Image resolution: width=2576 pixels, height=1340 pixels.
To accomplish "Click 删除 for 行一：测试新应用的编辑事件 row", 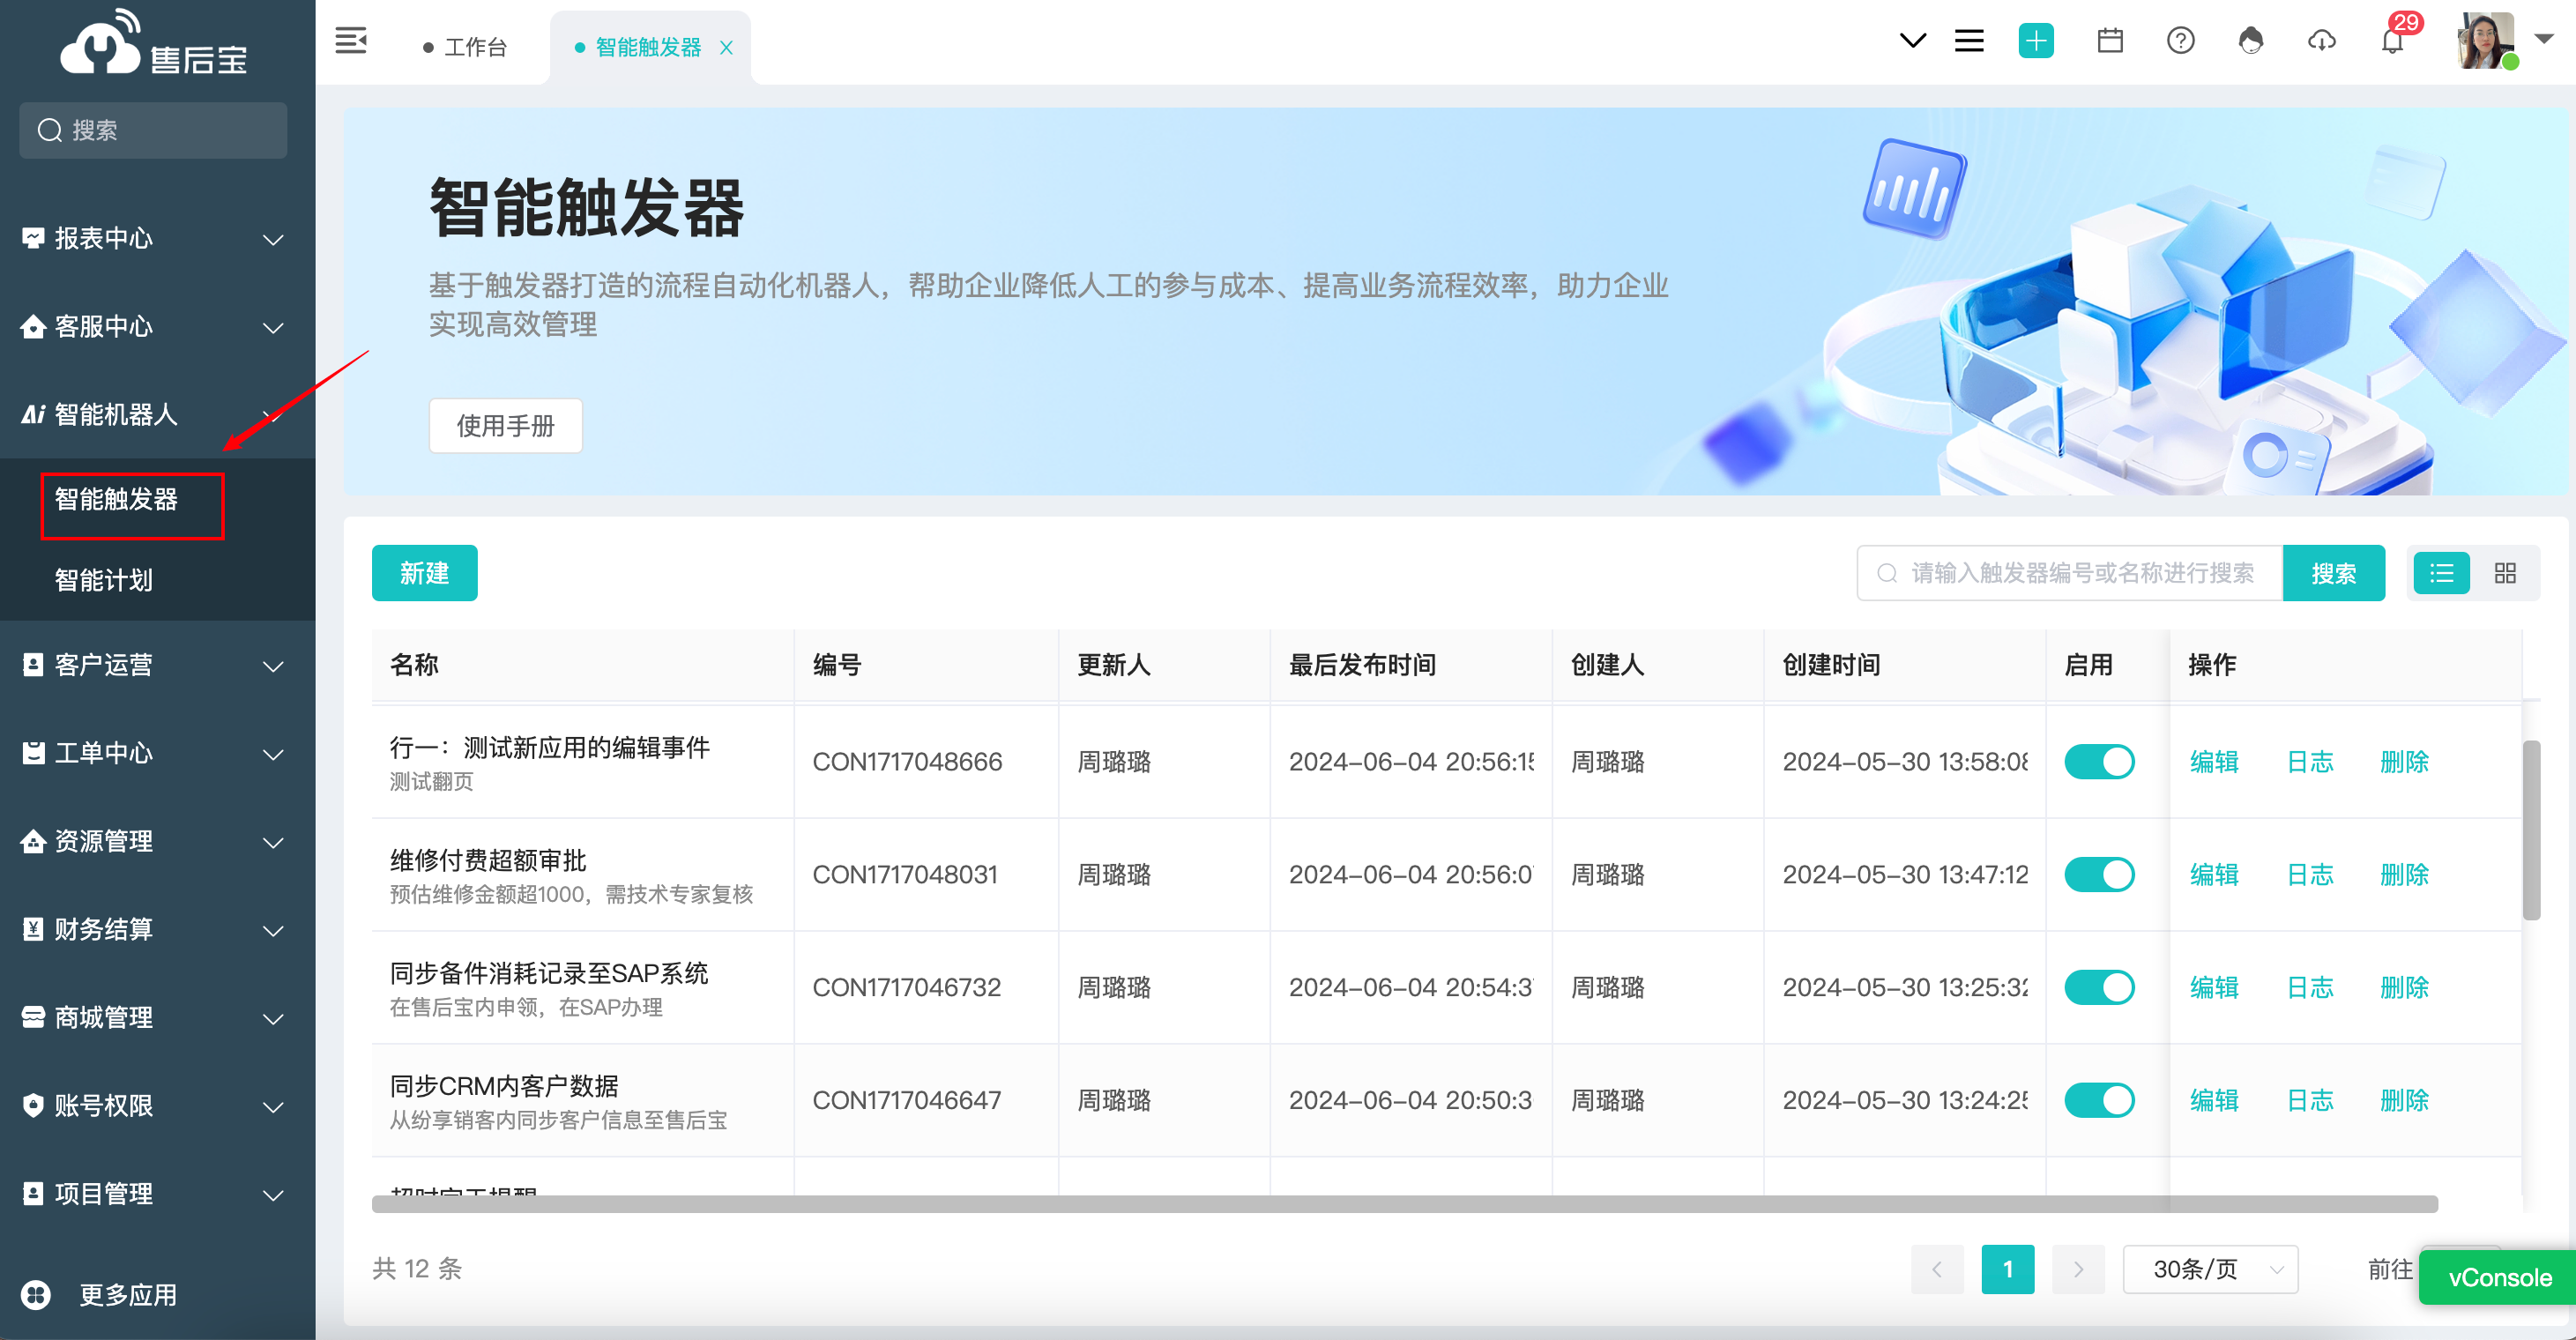I will click(2404, 762).
